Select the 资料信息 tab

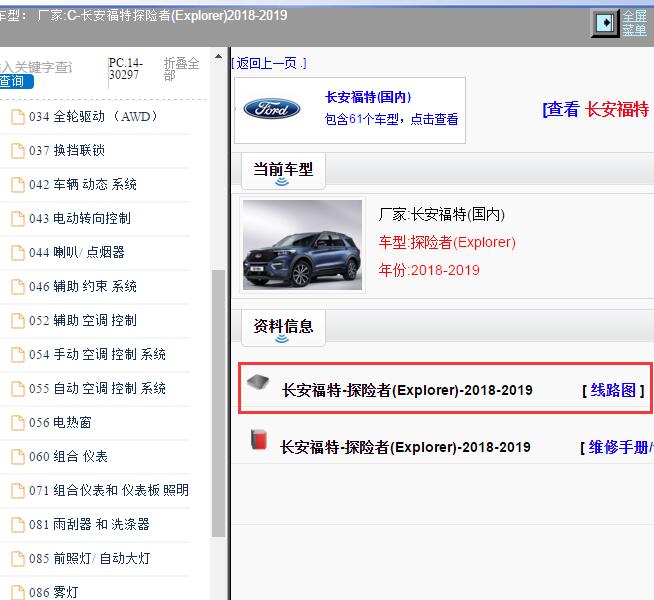point(283,328)
